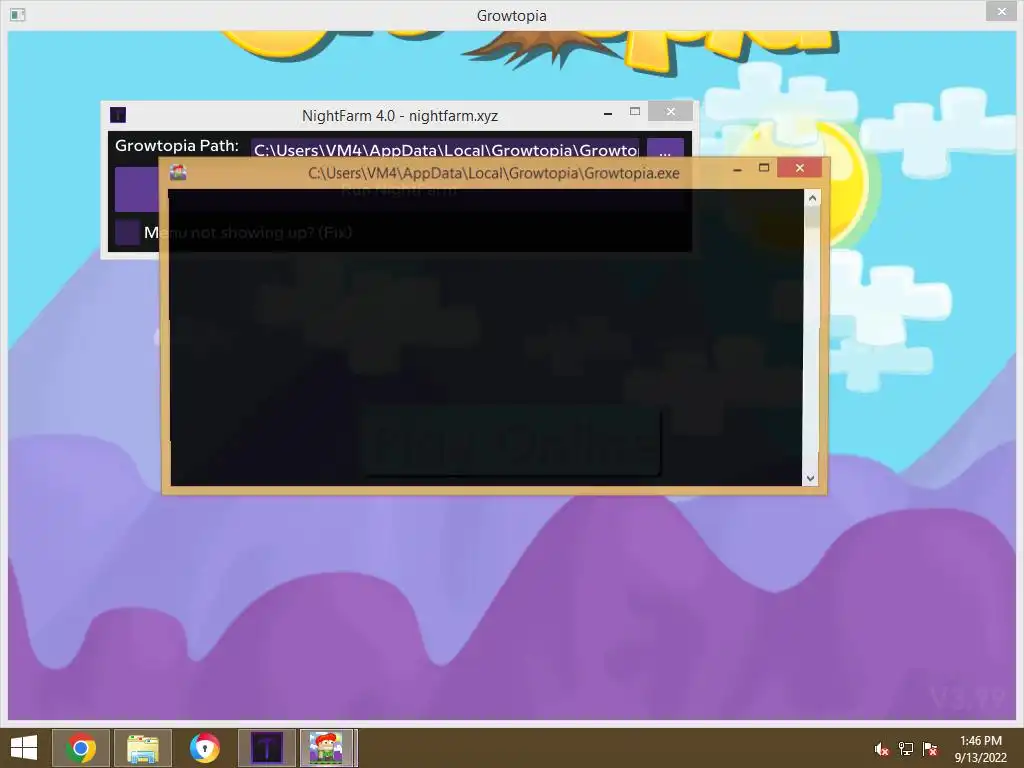
Task: Switch to Growtopia taskbar icon
Action: point(328,748)
